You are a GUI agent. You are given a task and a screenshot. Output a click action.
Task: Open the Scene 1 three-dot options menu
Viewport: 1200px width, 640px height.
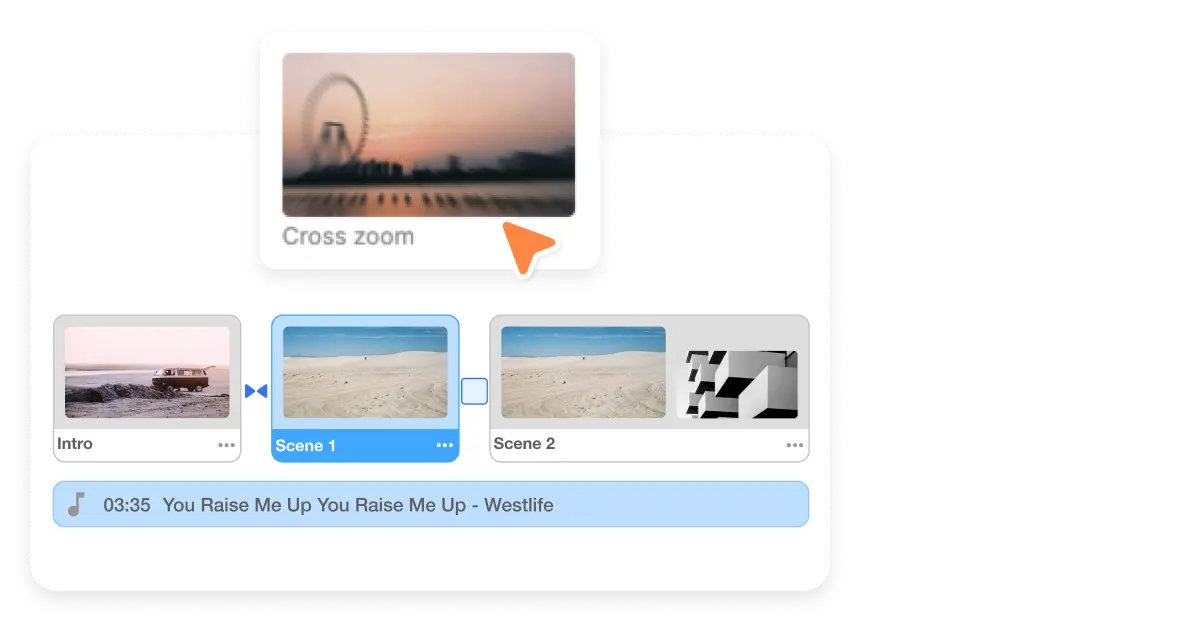pyautogui.click(x=445, y=446)
